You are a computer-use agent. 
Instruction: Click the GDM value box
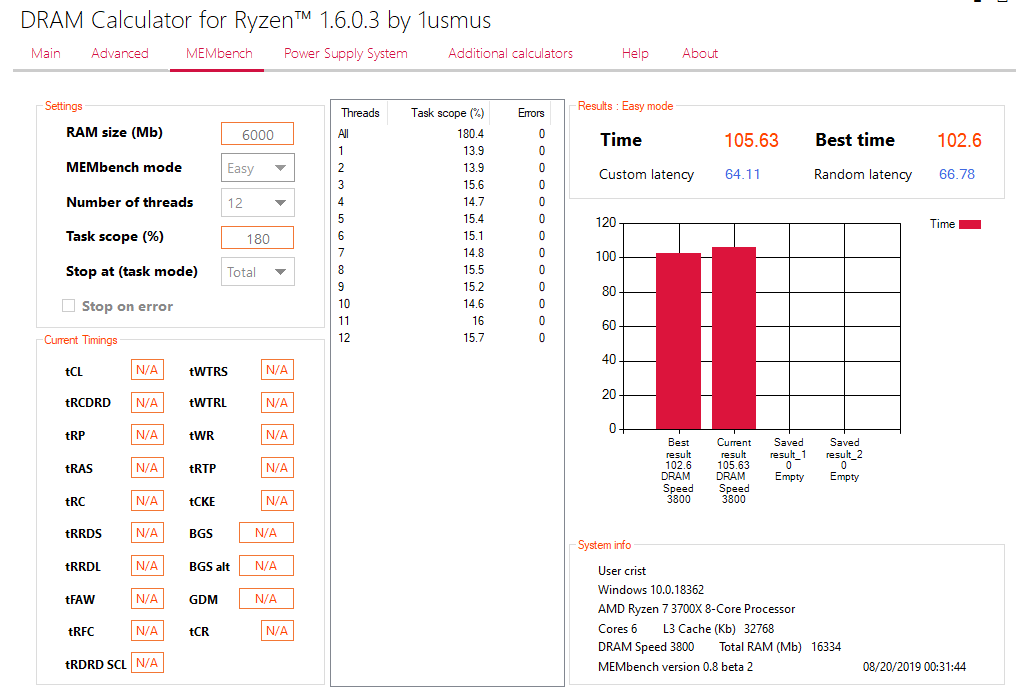coord(266,598)
